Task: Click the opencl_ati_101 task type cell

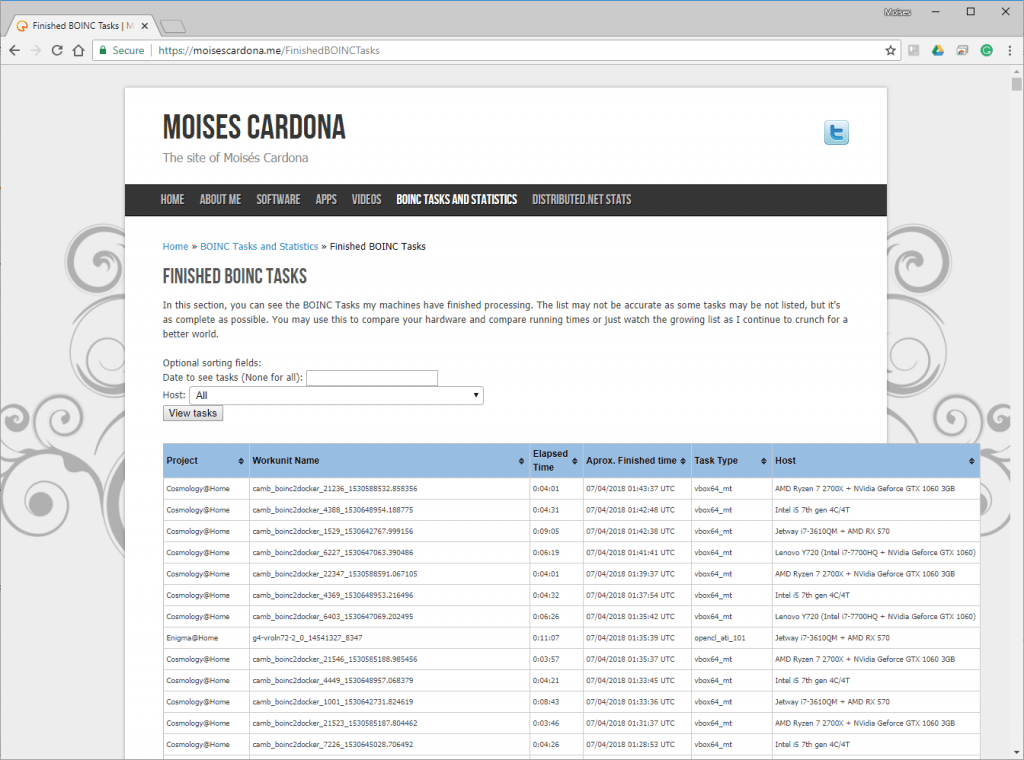Action: coord(720,638)
